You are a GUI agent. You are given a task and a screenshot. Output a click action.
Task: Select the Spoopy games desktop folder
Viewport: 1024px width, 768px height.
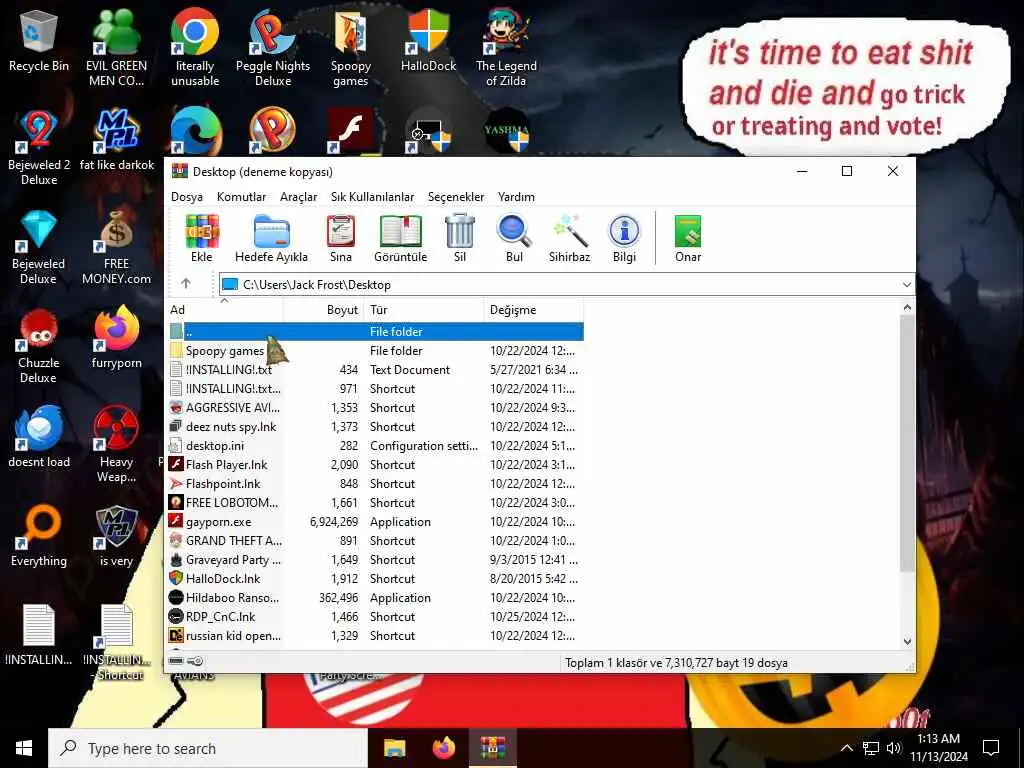351,48
